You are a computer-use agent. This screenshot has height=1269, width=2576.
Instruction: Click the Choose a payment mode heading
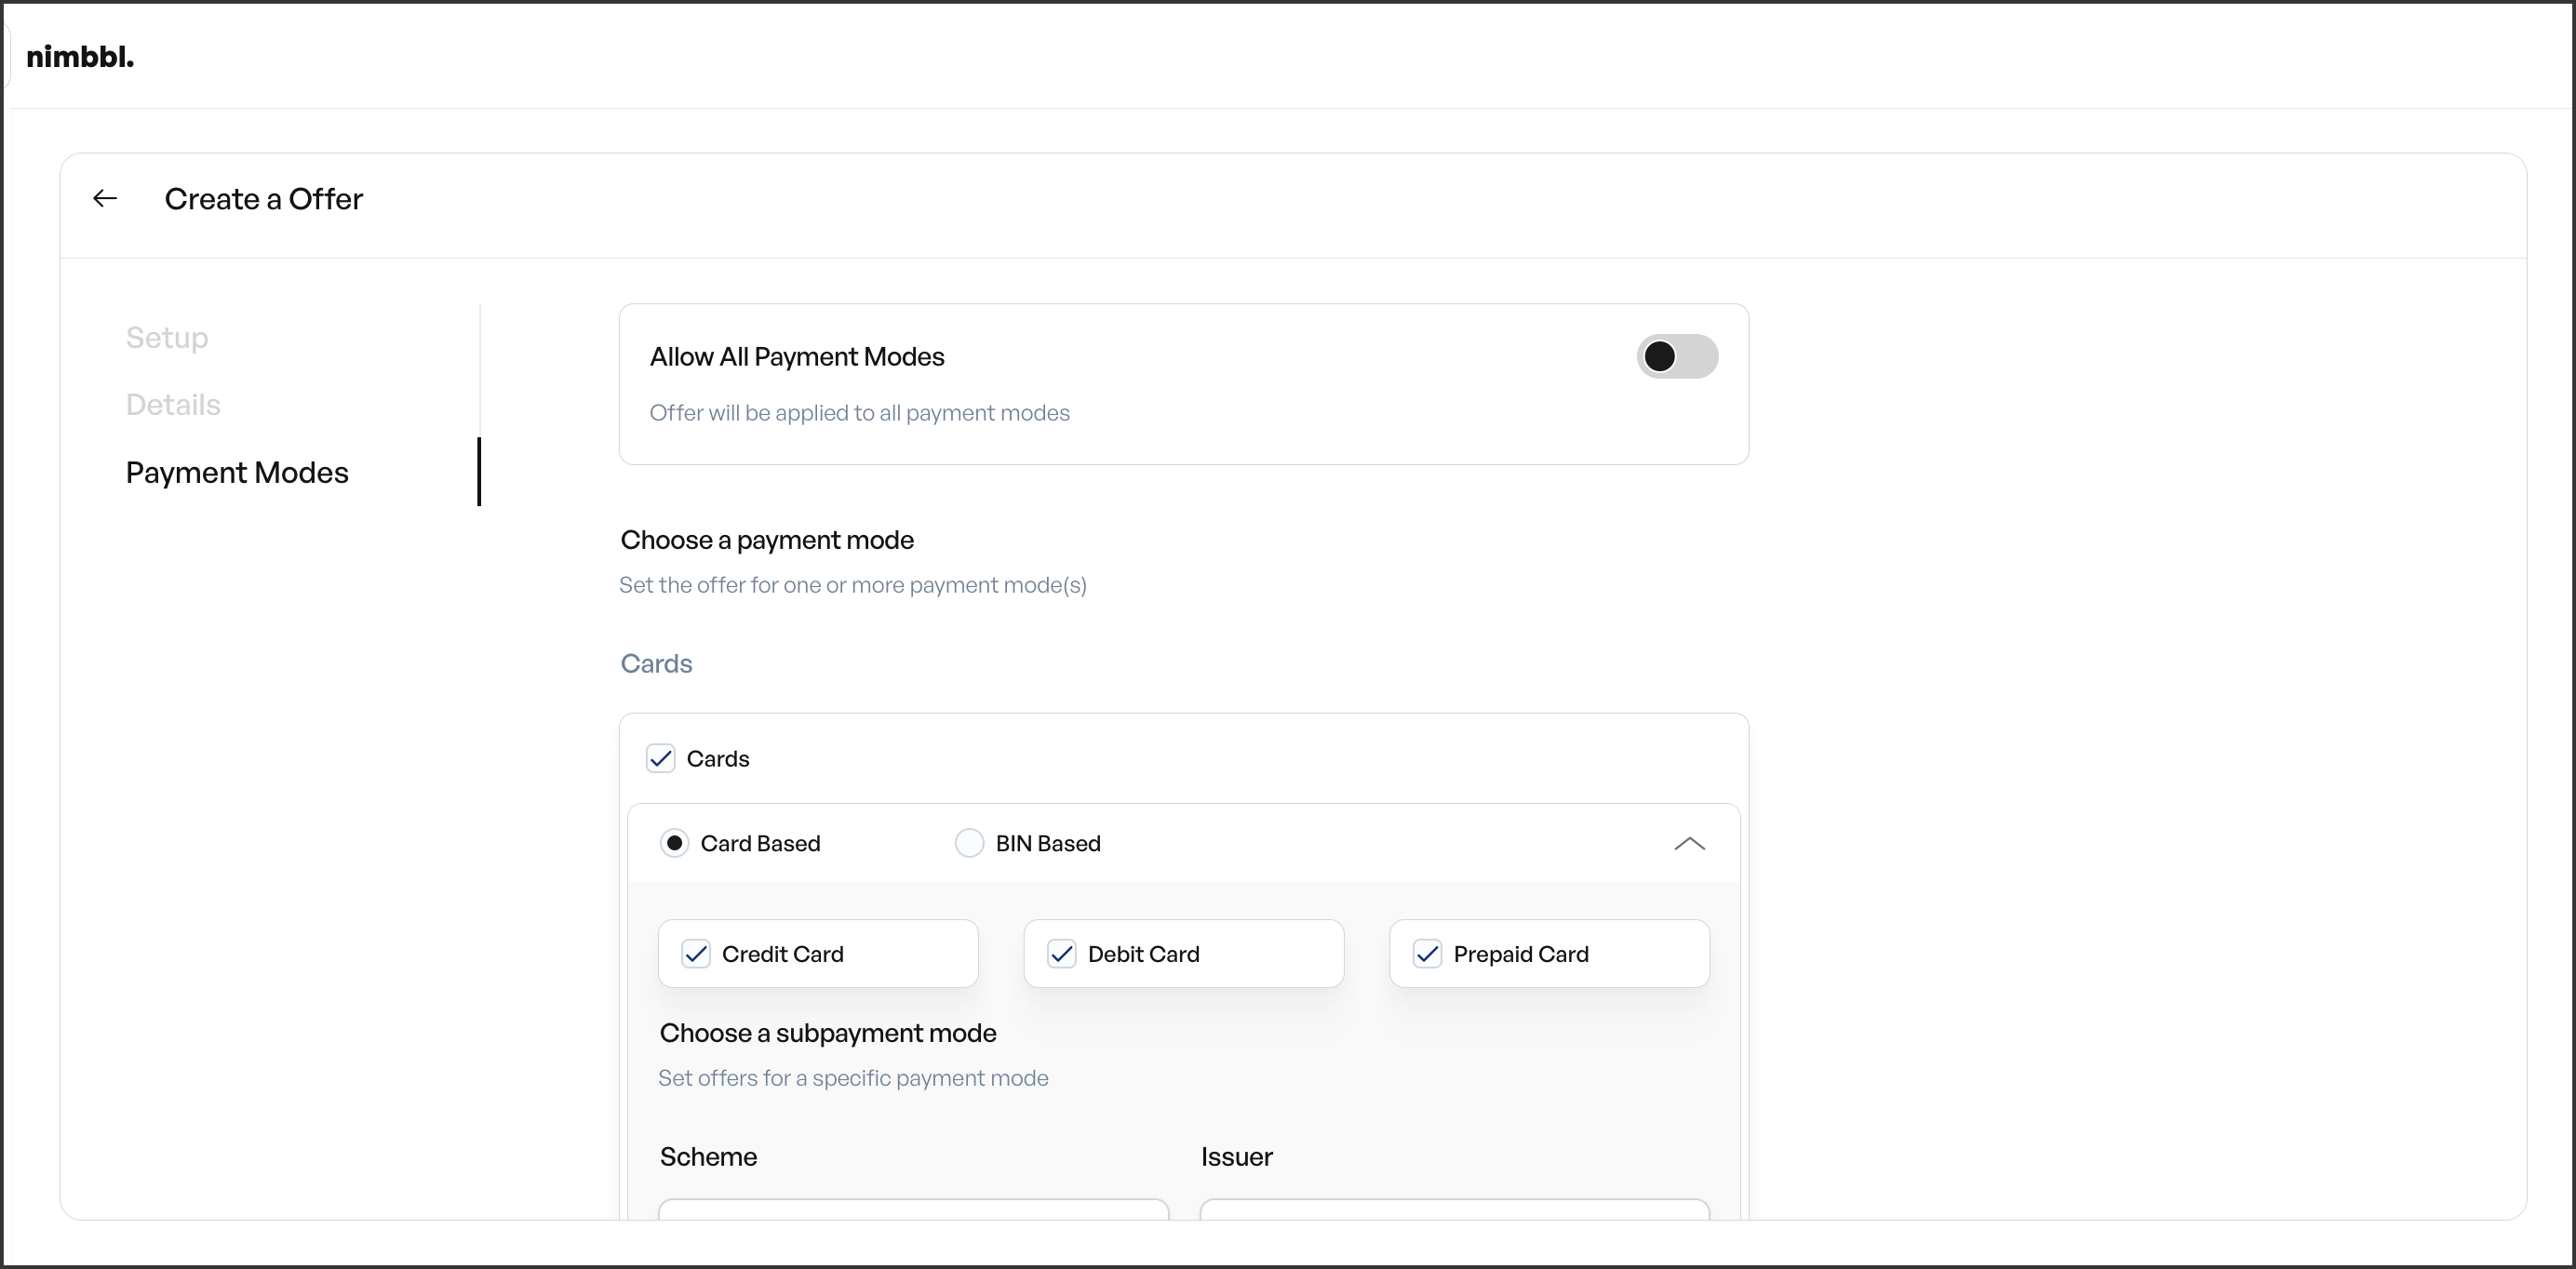click(x=767, y=540)
